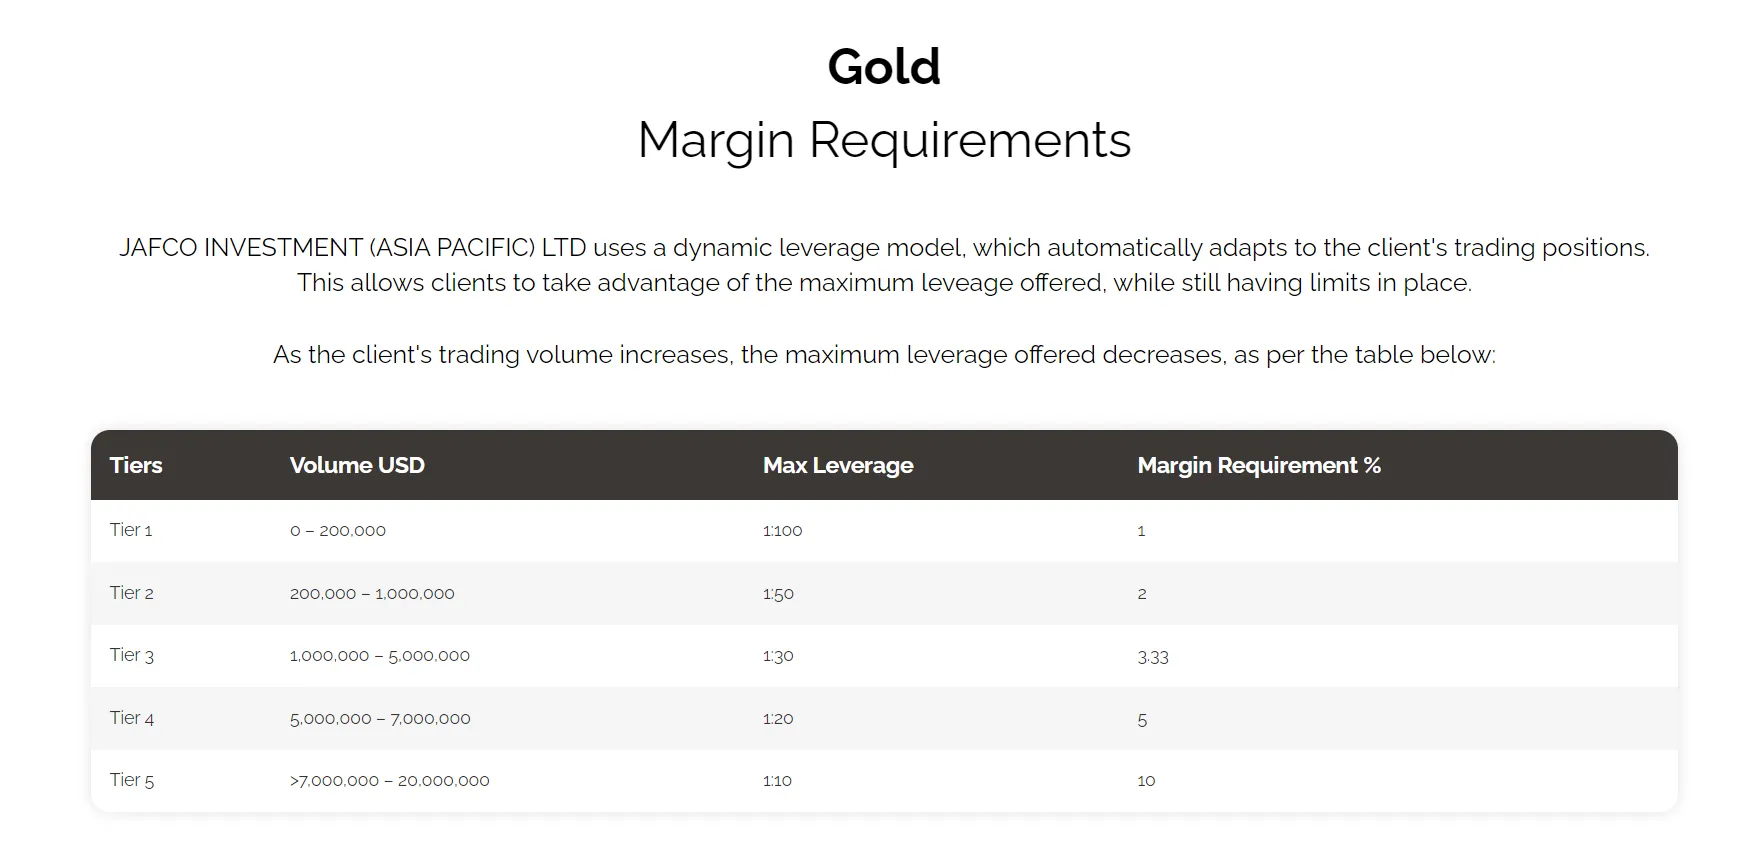Screen dimensions: 1757x855
Task: Click the Margin Requirement % header
Action: 1259,465
